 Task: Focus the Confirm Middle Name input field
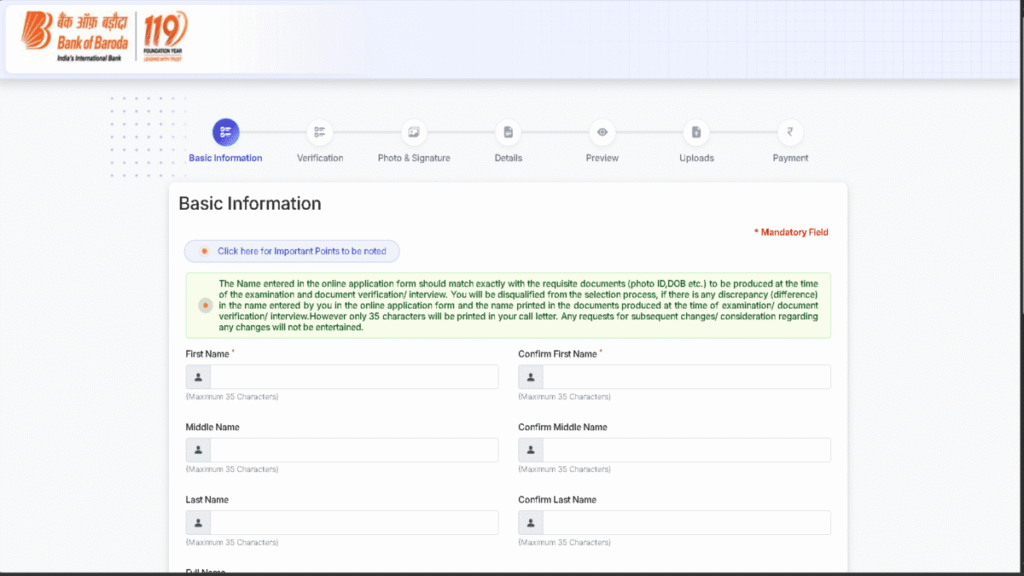[x=686, y=450]
